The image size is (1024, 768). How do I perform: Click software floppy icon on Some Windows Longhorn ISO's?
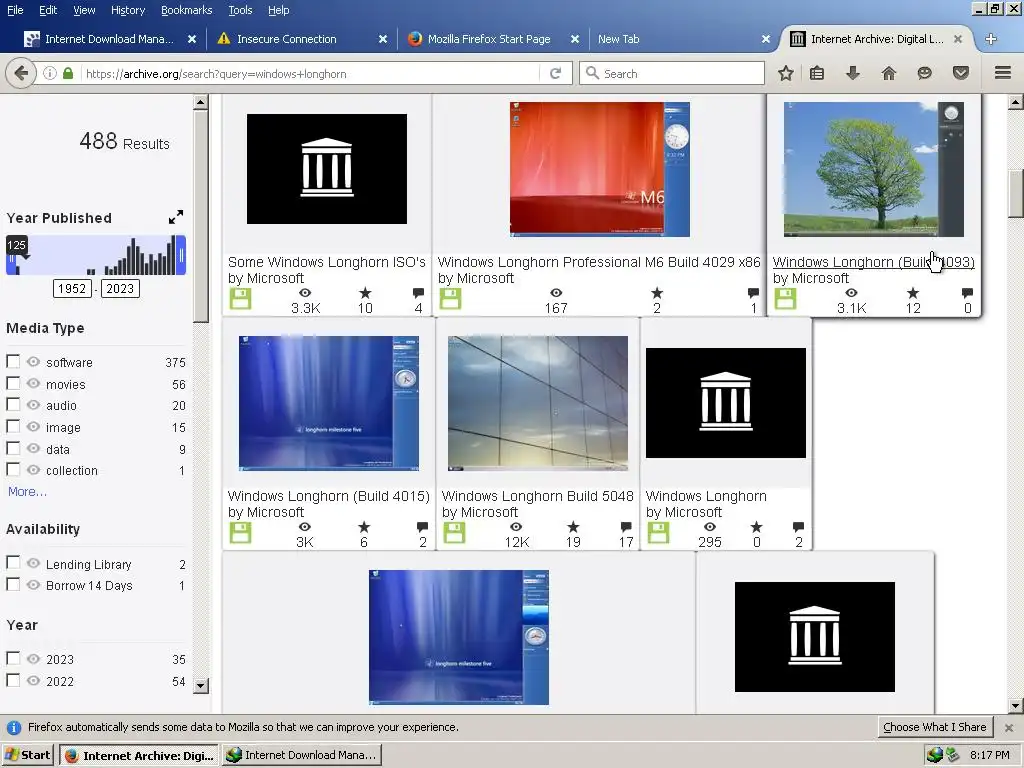[240, 299]
